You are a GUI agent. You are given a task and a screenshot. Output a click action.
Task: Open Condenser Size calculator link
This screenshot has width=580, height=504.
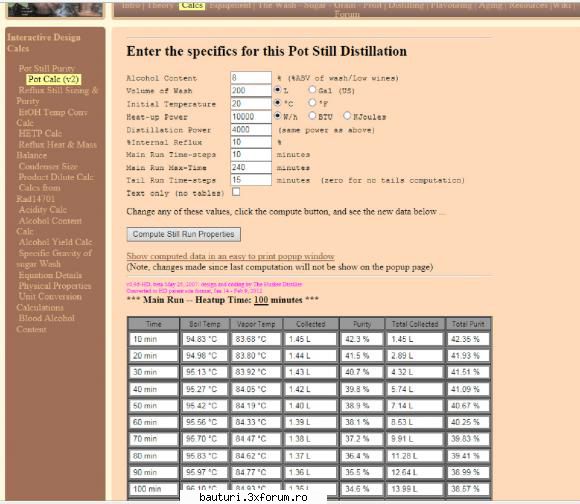(x=48, y=166)
